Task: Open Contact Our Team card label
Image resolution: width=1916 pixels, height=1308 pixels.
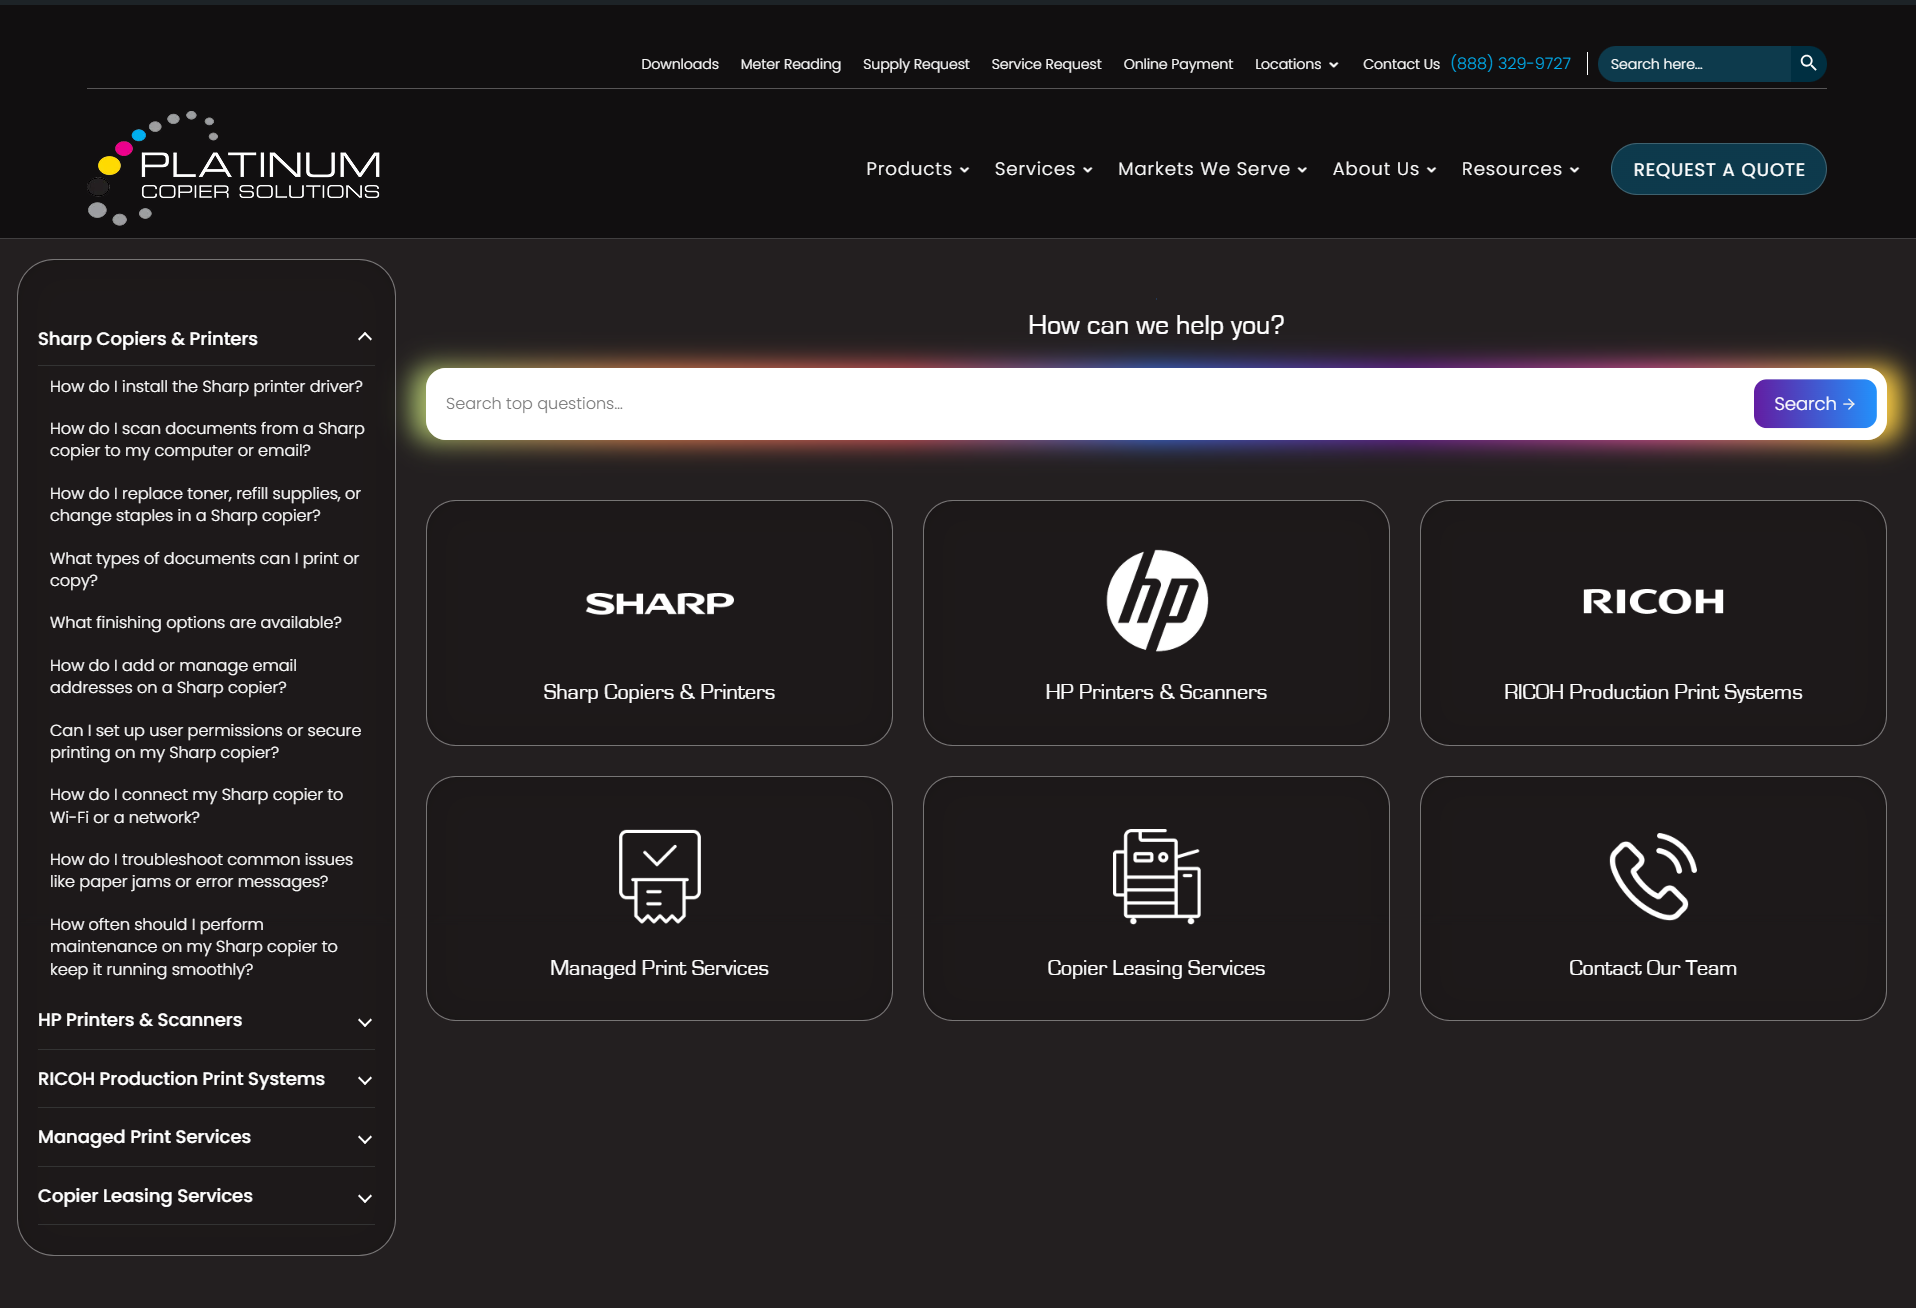Action: pos(1653,968)
